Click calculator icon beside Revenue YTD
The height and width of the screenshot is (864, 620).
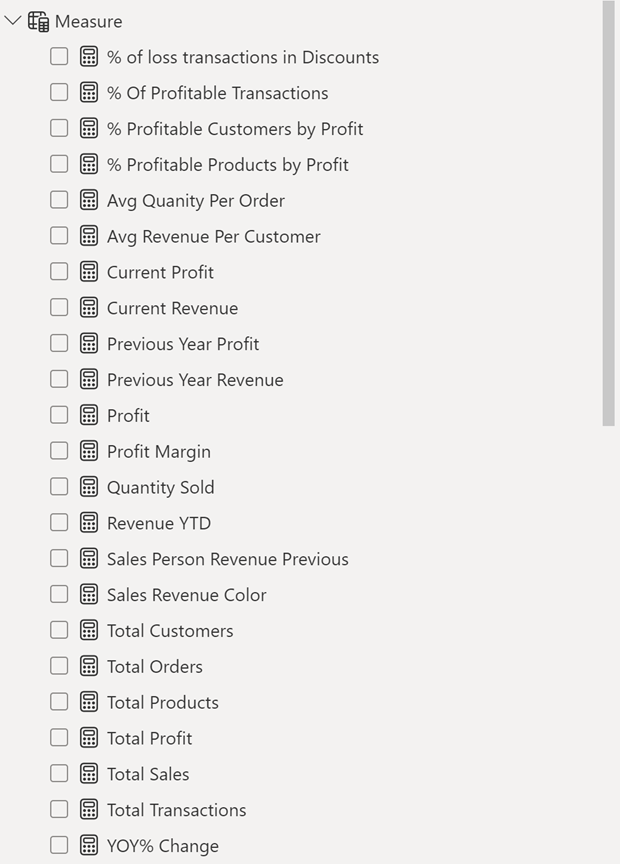[89, 523]
